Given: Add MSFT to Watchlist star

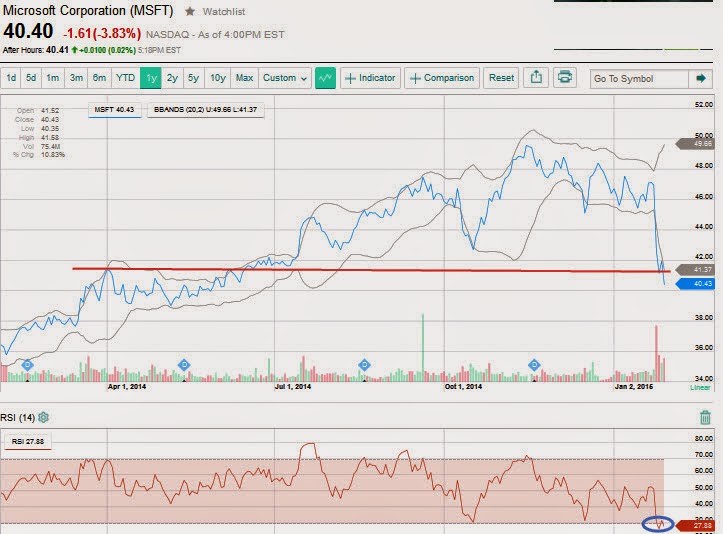Looking at the screenshot, I should tap(190, 12).
